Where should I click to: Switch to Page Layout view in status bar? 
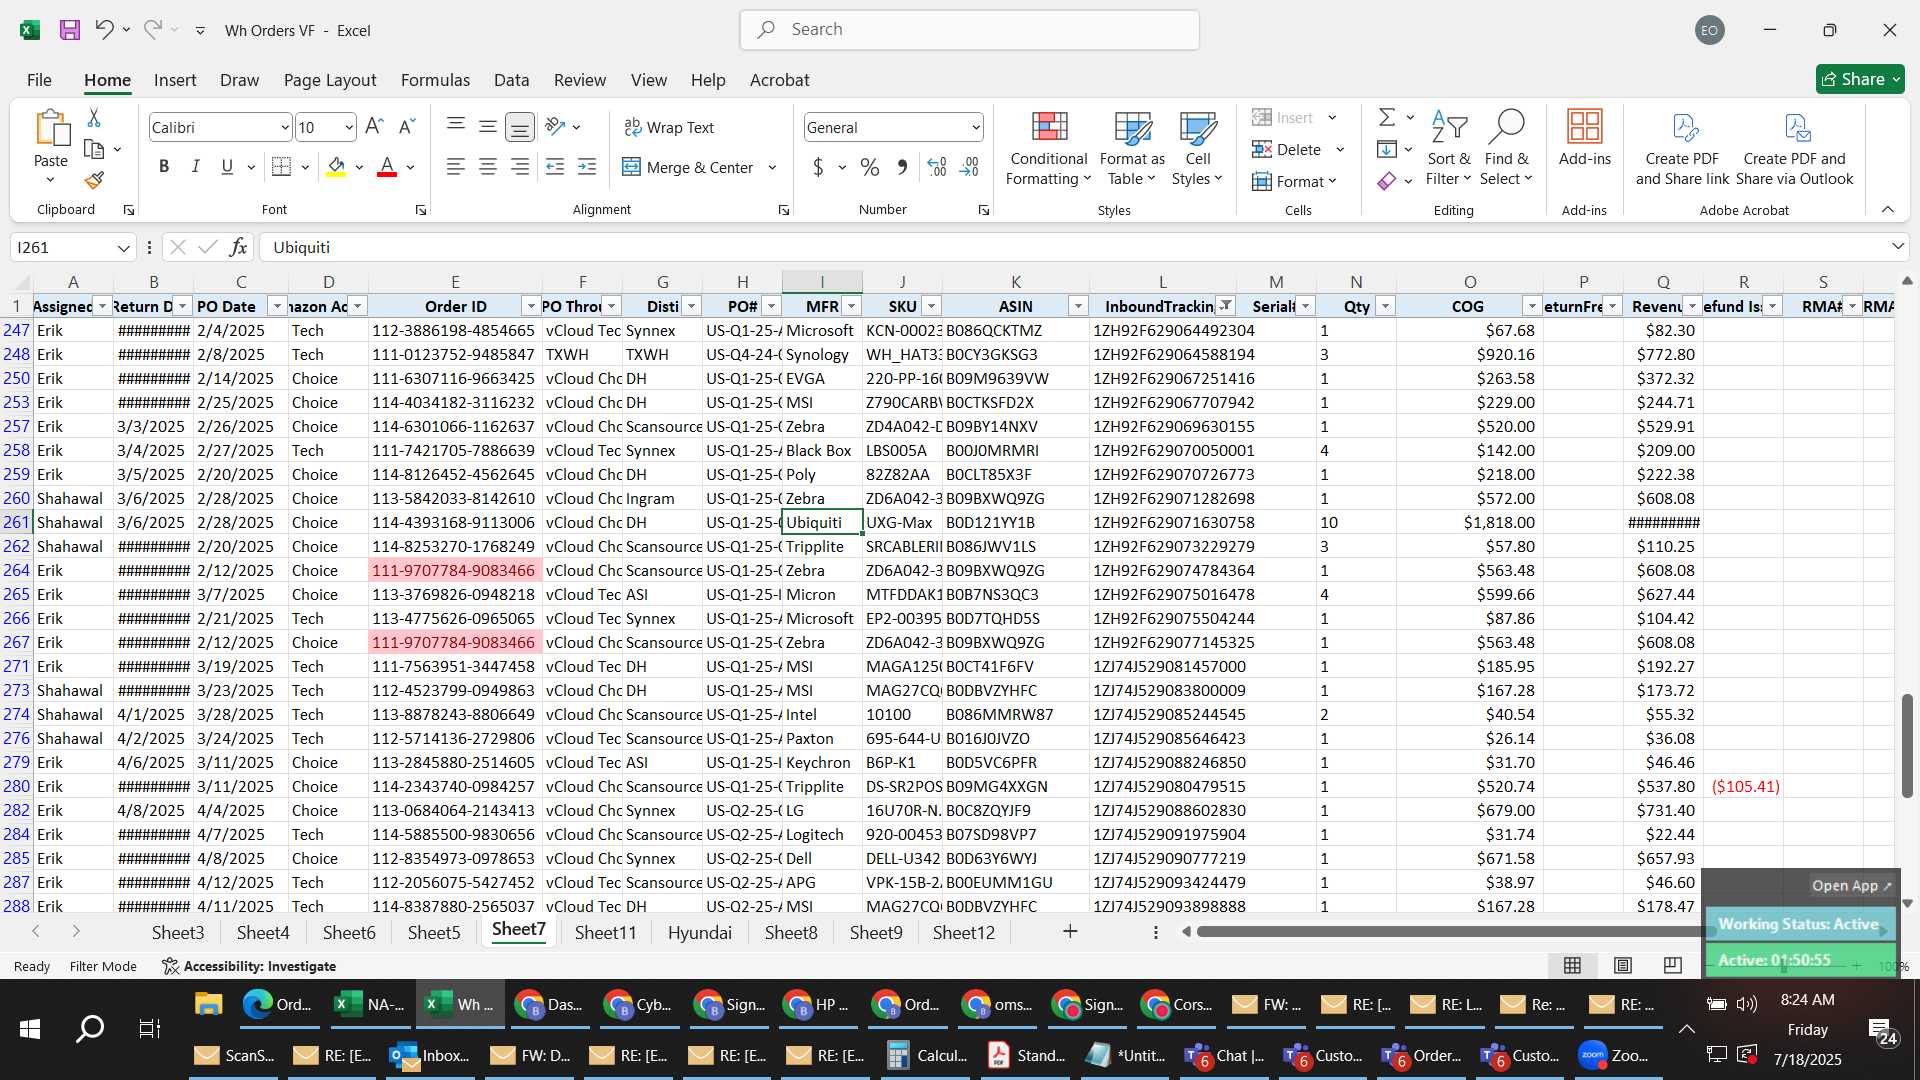click(x=1623, y=965)
